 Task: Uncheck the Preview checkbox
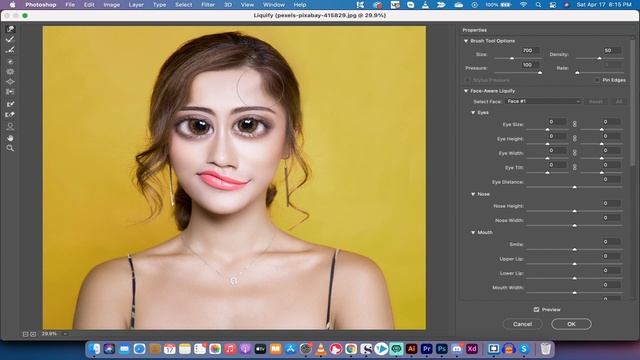click(536, 309)
